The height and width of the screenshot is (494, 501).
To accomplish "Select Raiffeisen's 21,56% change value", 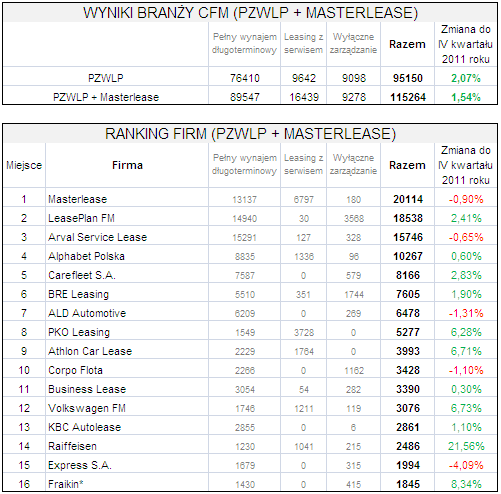I will (466, 446).
